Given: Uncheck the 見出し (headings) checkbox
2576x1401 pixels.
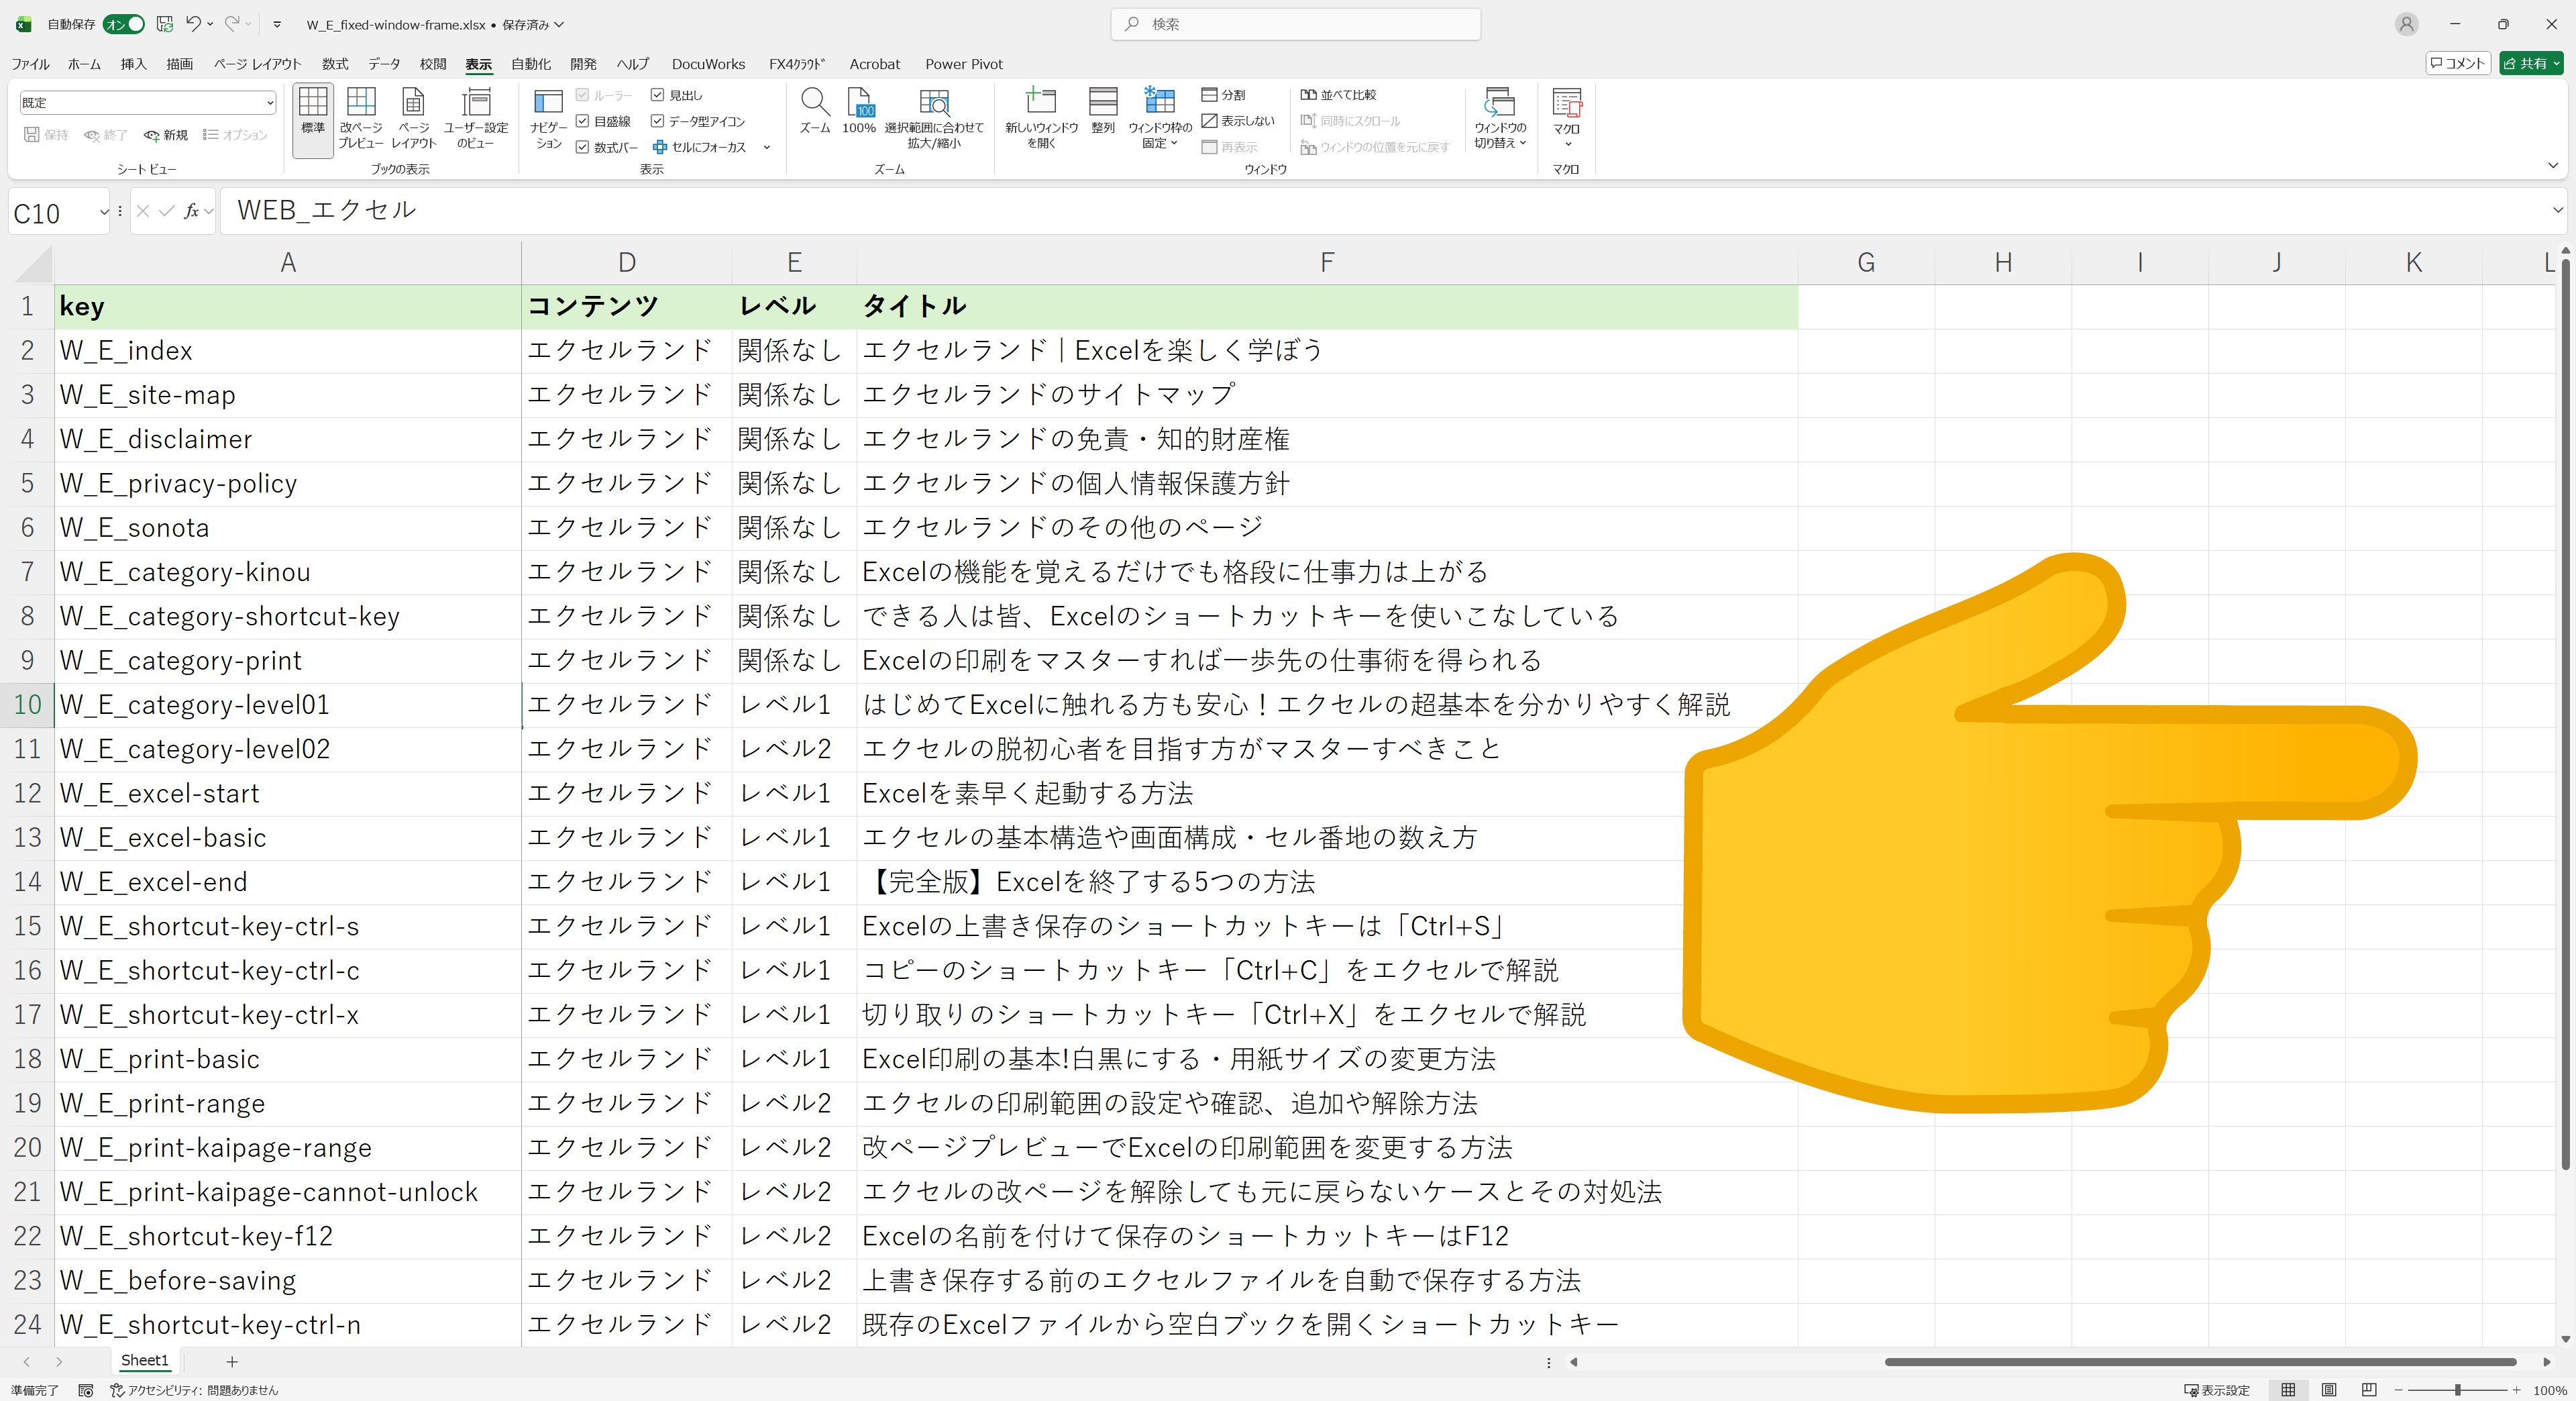Looking at the screenshot, I should click(657, 95).
